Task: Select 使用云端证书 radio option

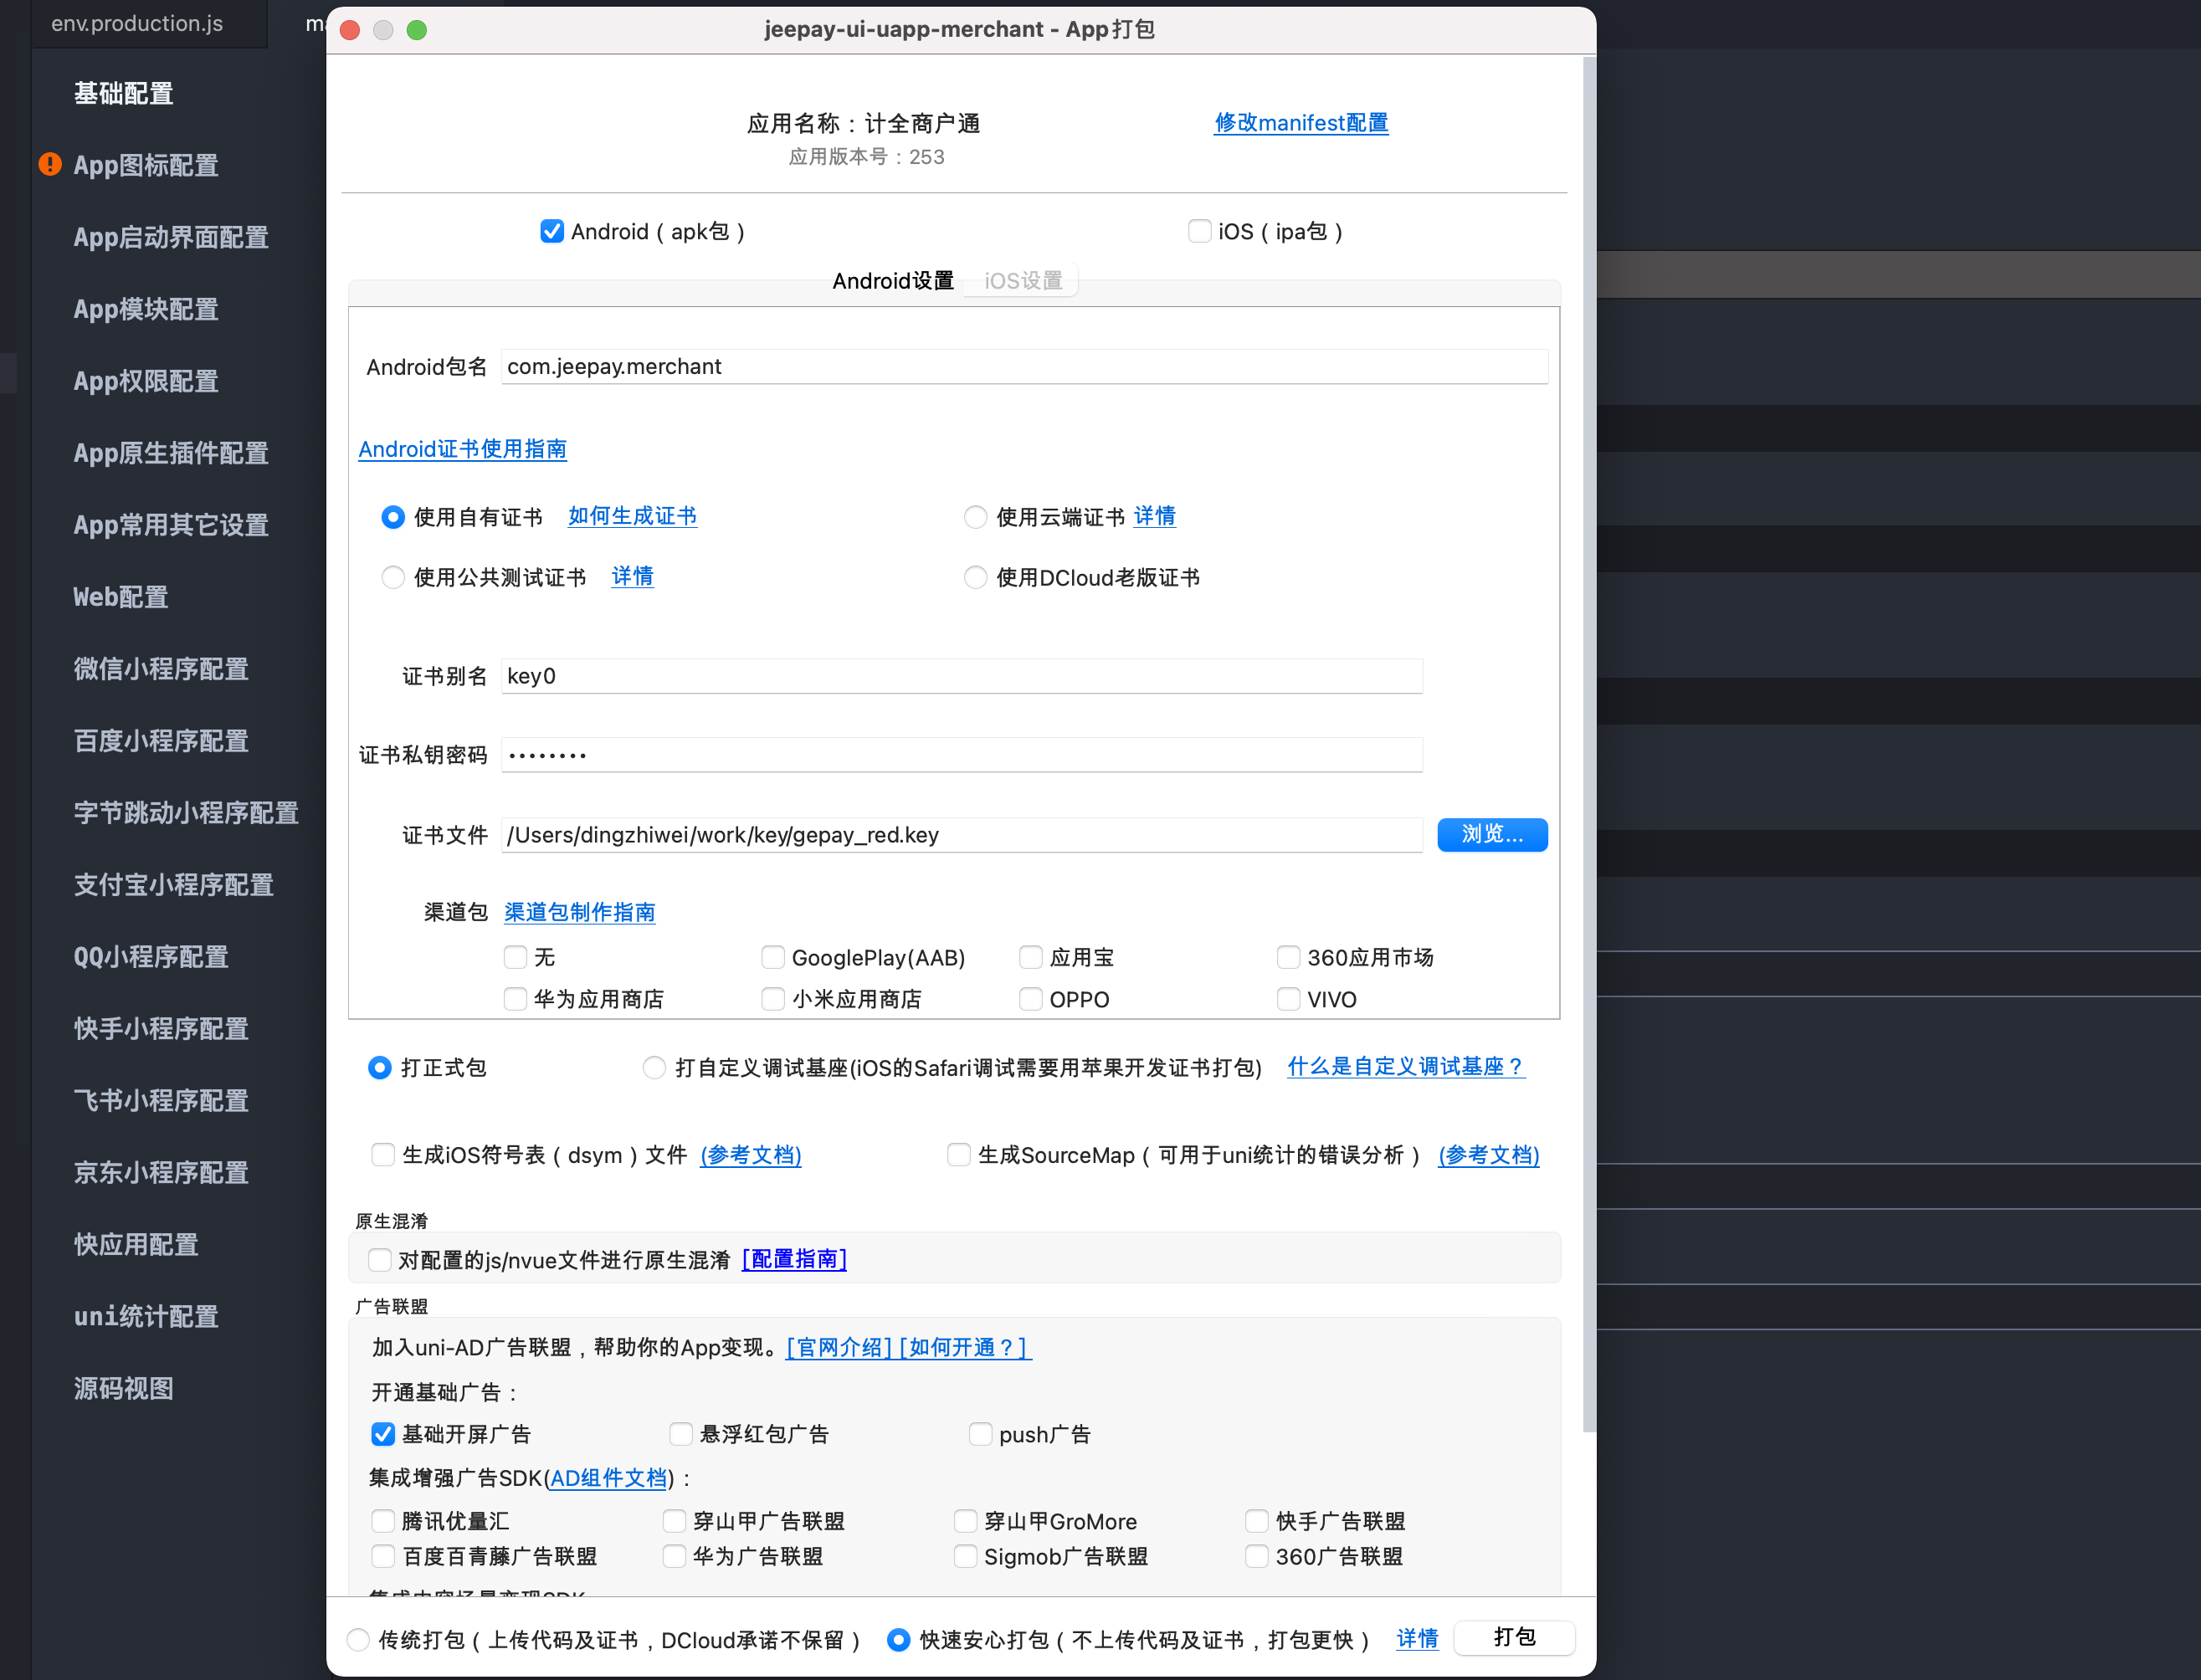Action: coord(975,517)
